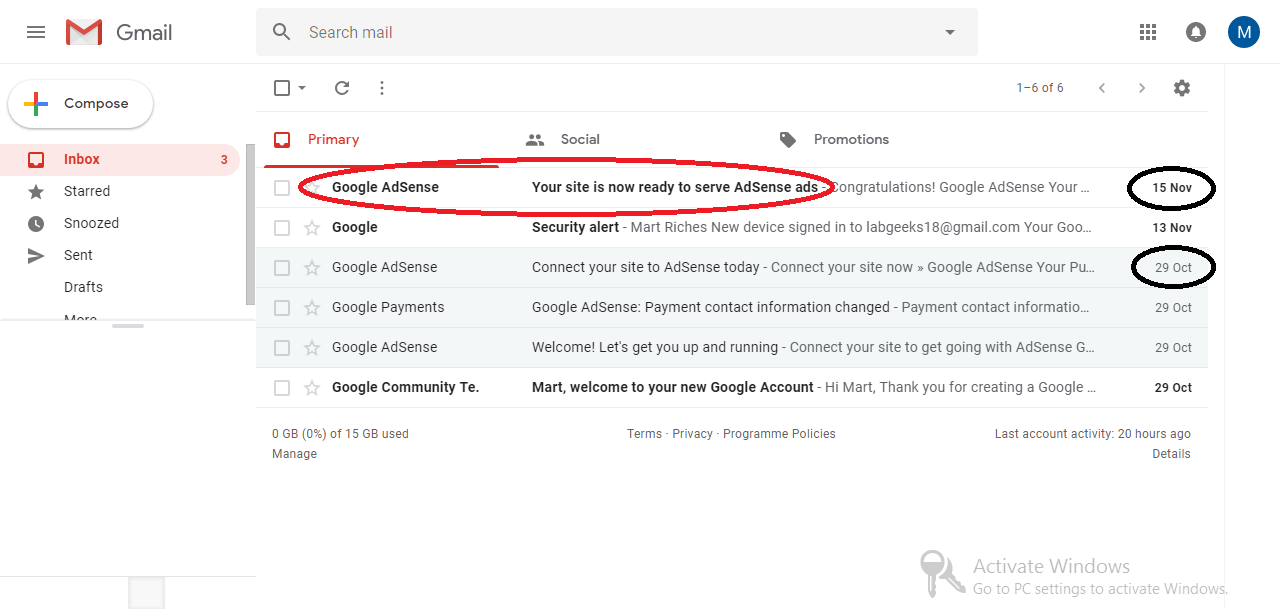Select the Google Community Team email checkbox

coord(282,388)
